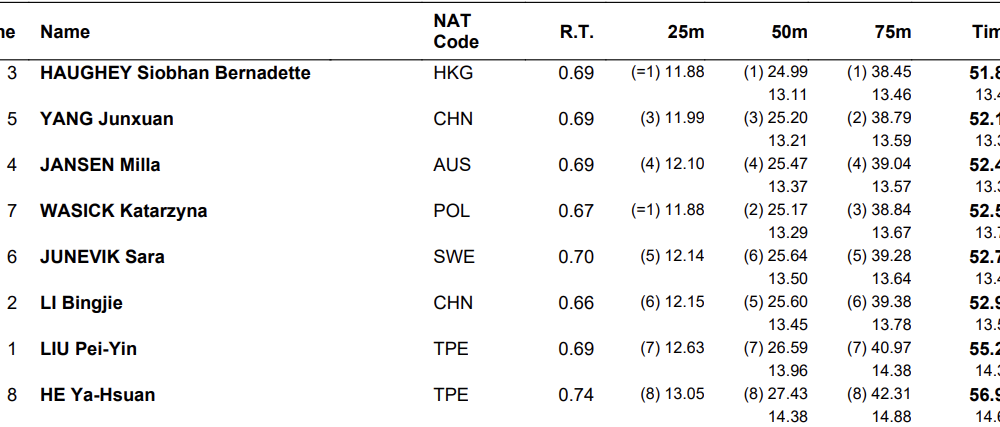Select YANG Junxuan's name

coord(106,119)
